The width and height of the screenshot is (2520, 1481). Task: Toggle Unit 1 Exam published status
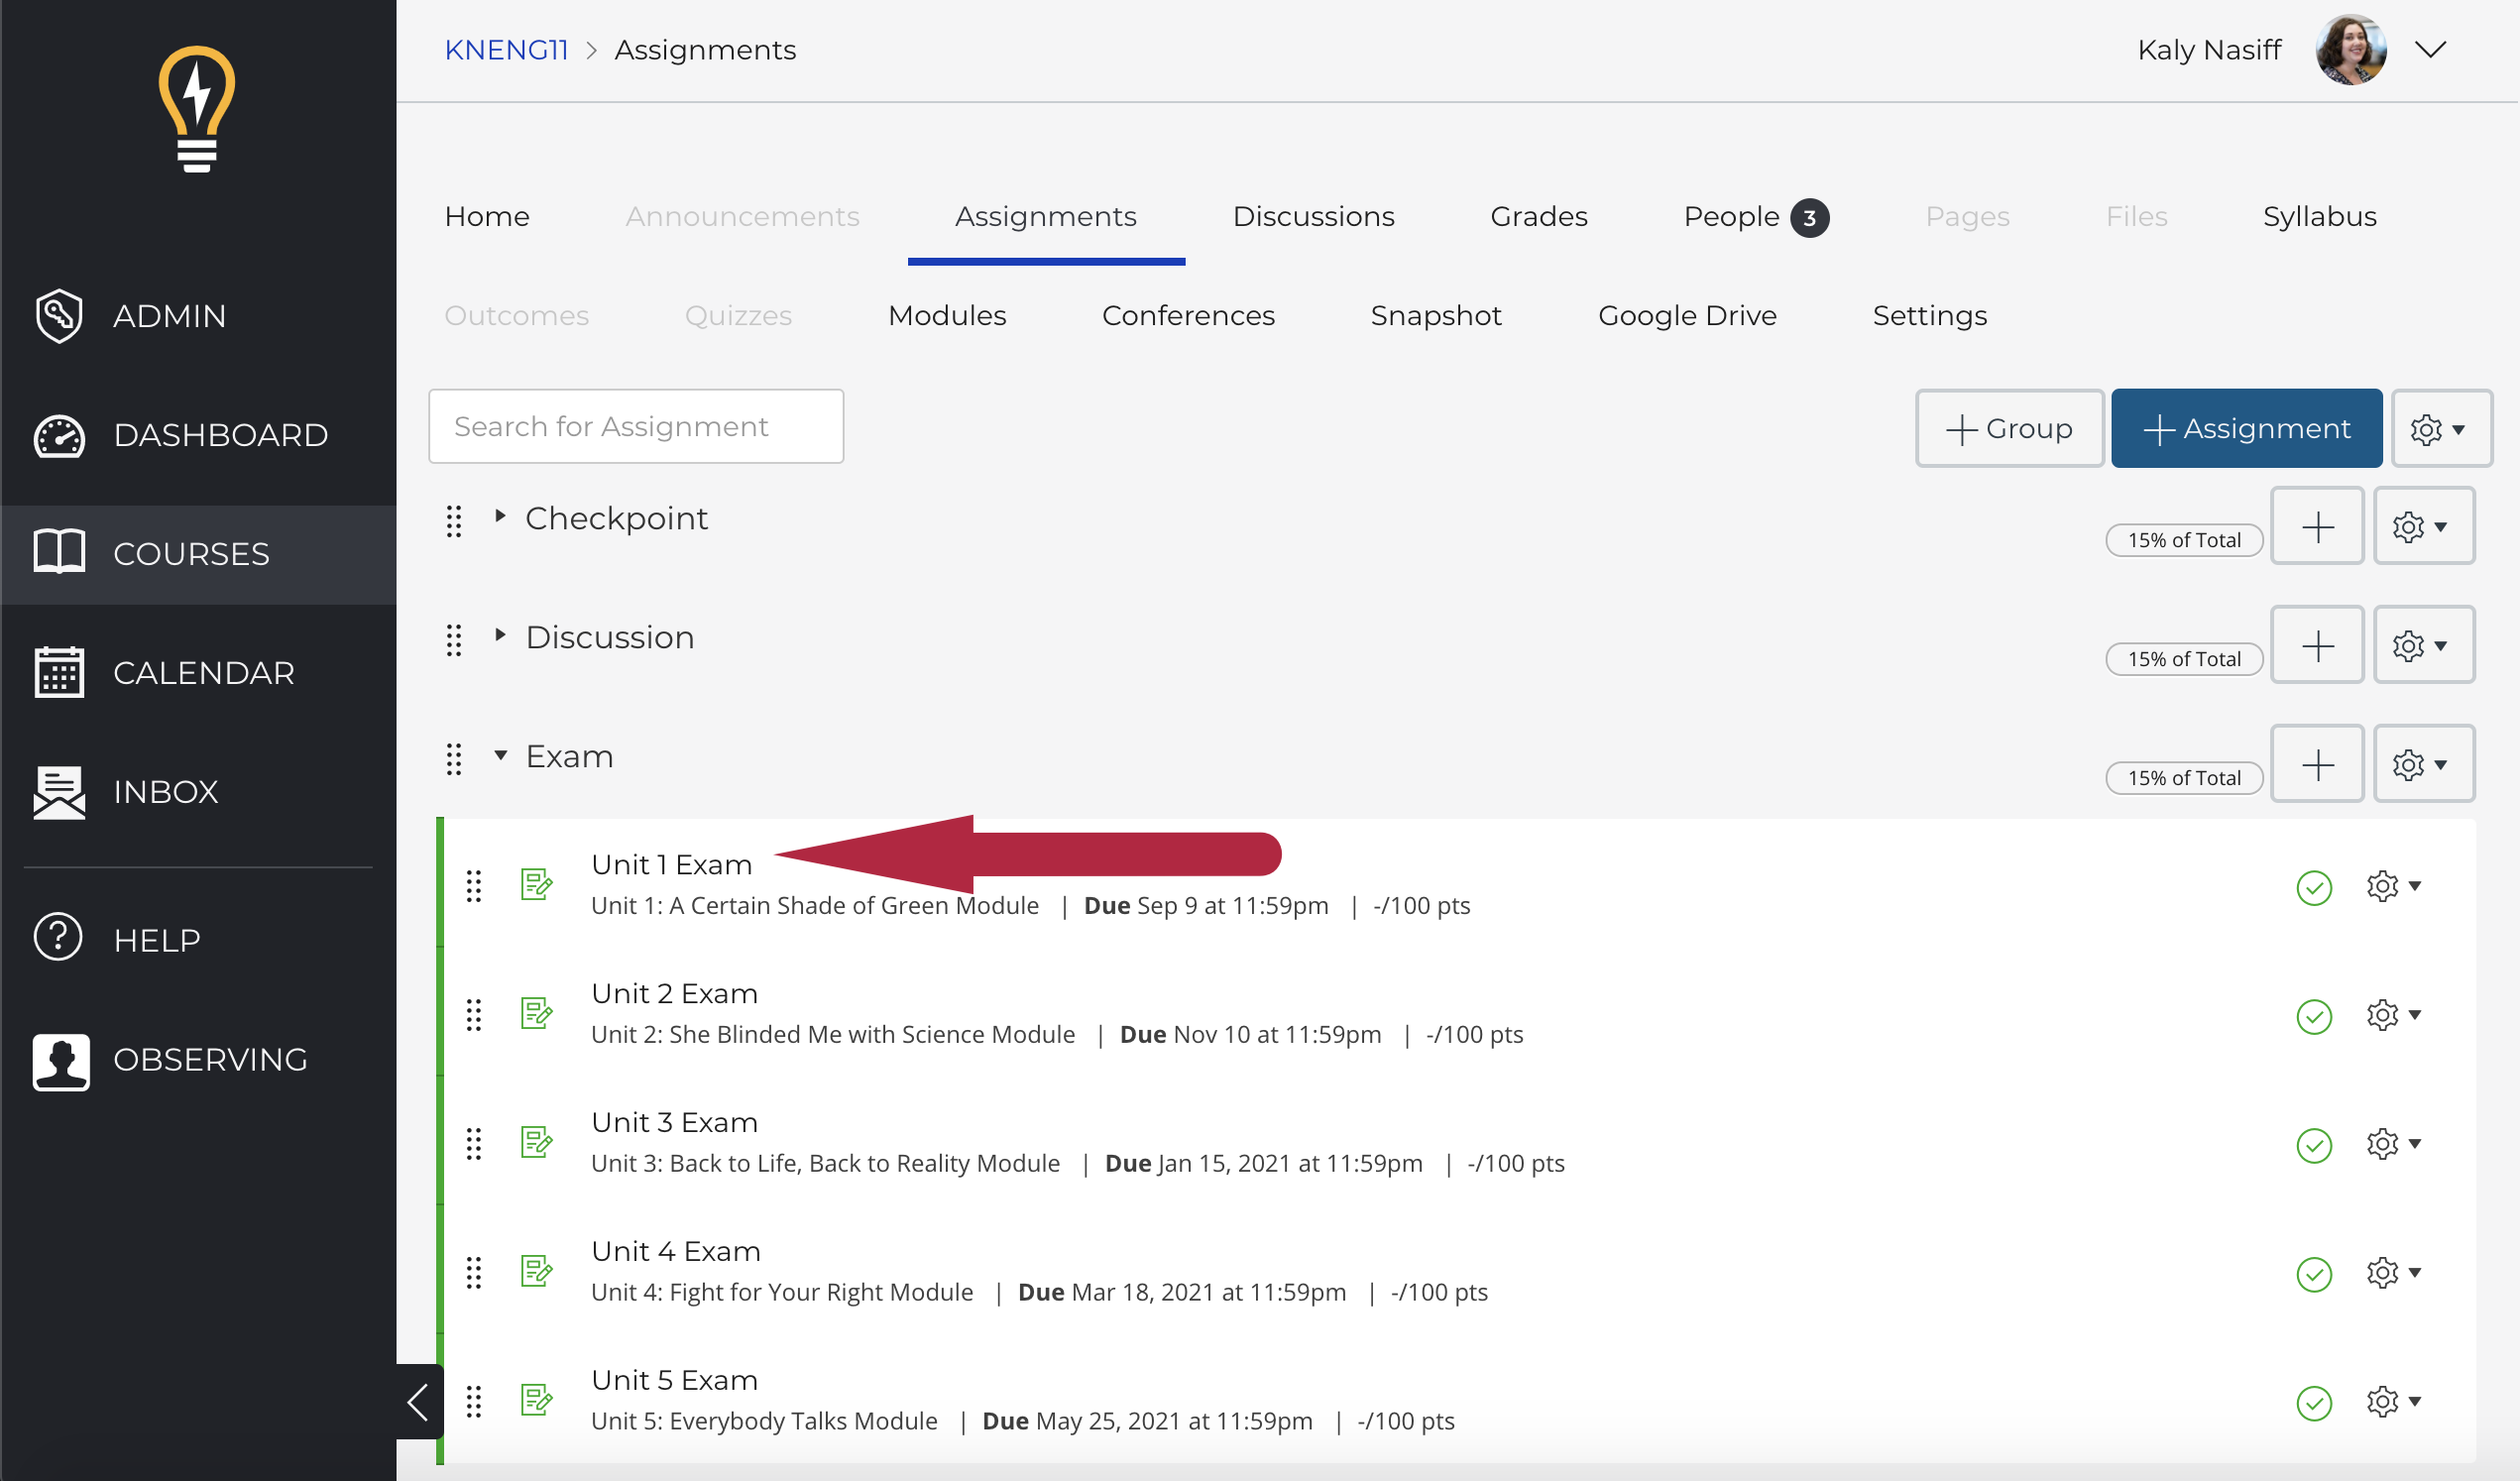tap(2316, 883)
